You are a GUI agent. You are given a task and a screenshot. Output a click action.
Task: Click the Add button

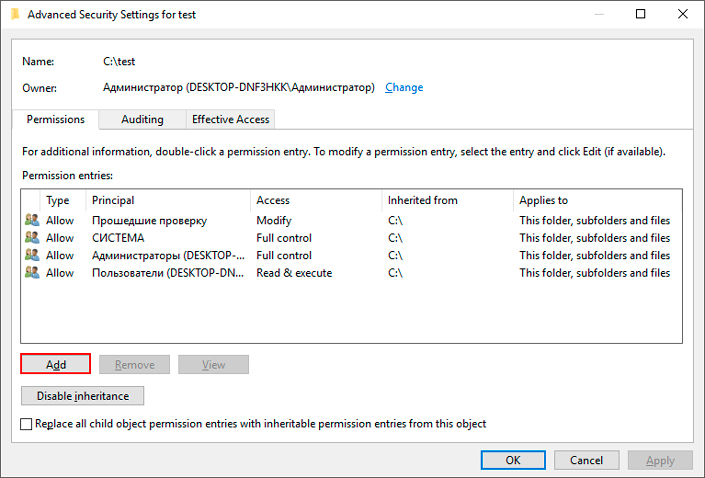tap(56, 364)
